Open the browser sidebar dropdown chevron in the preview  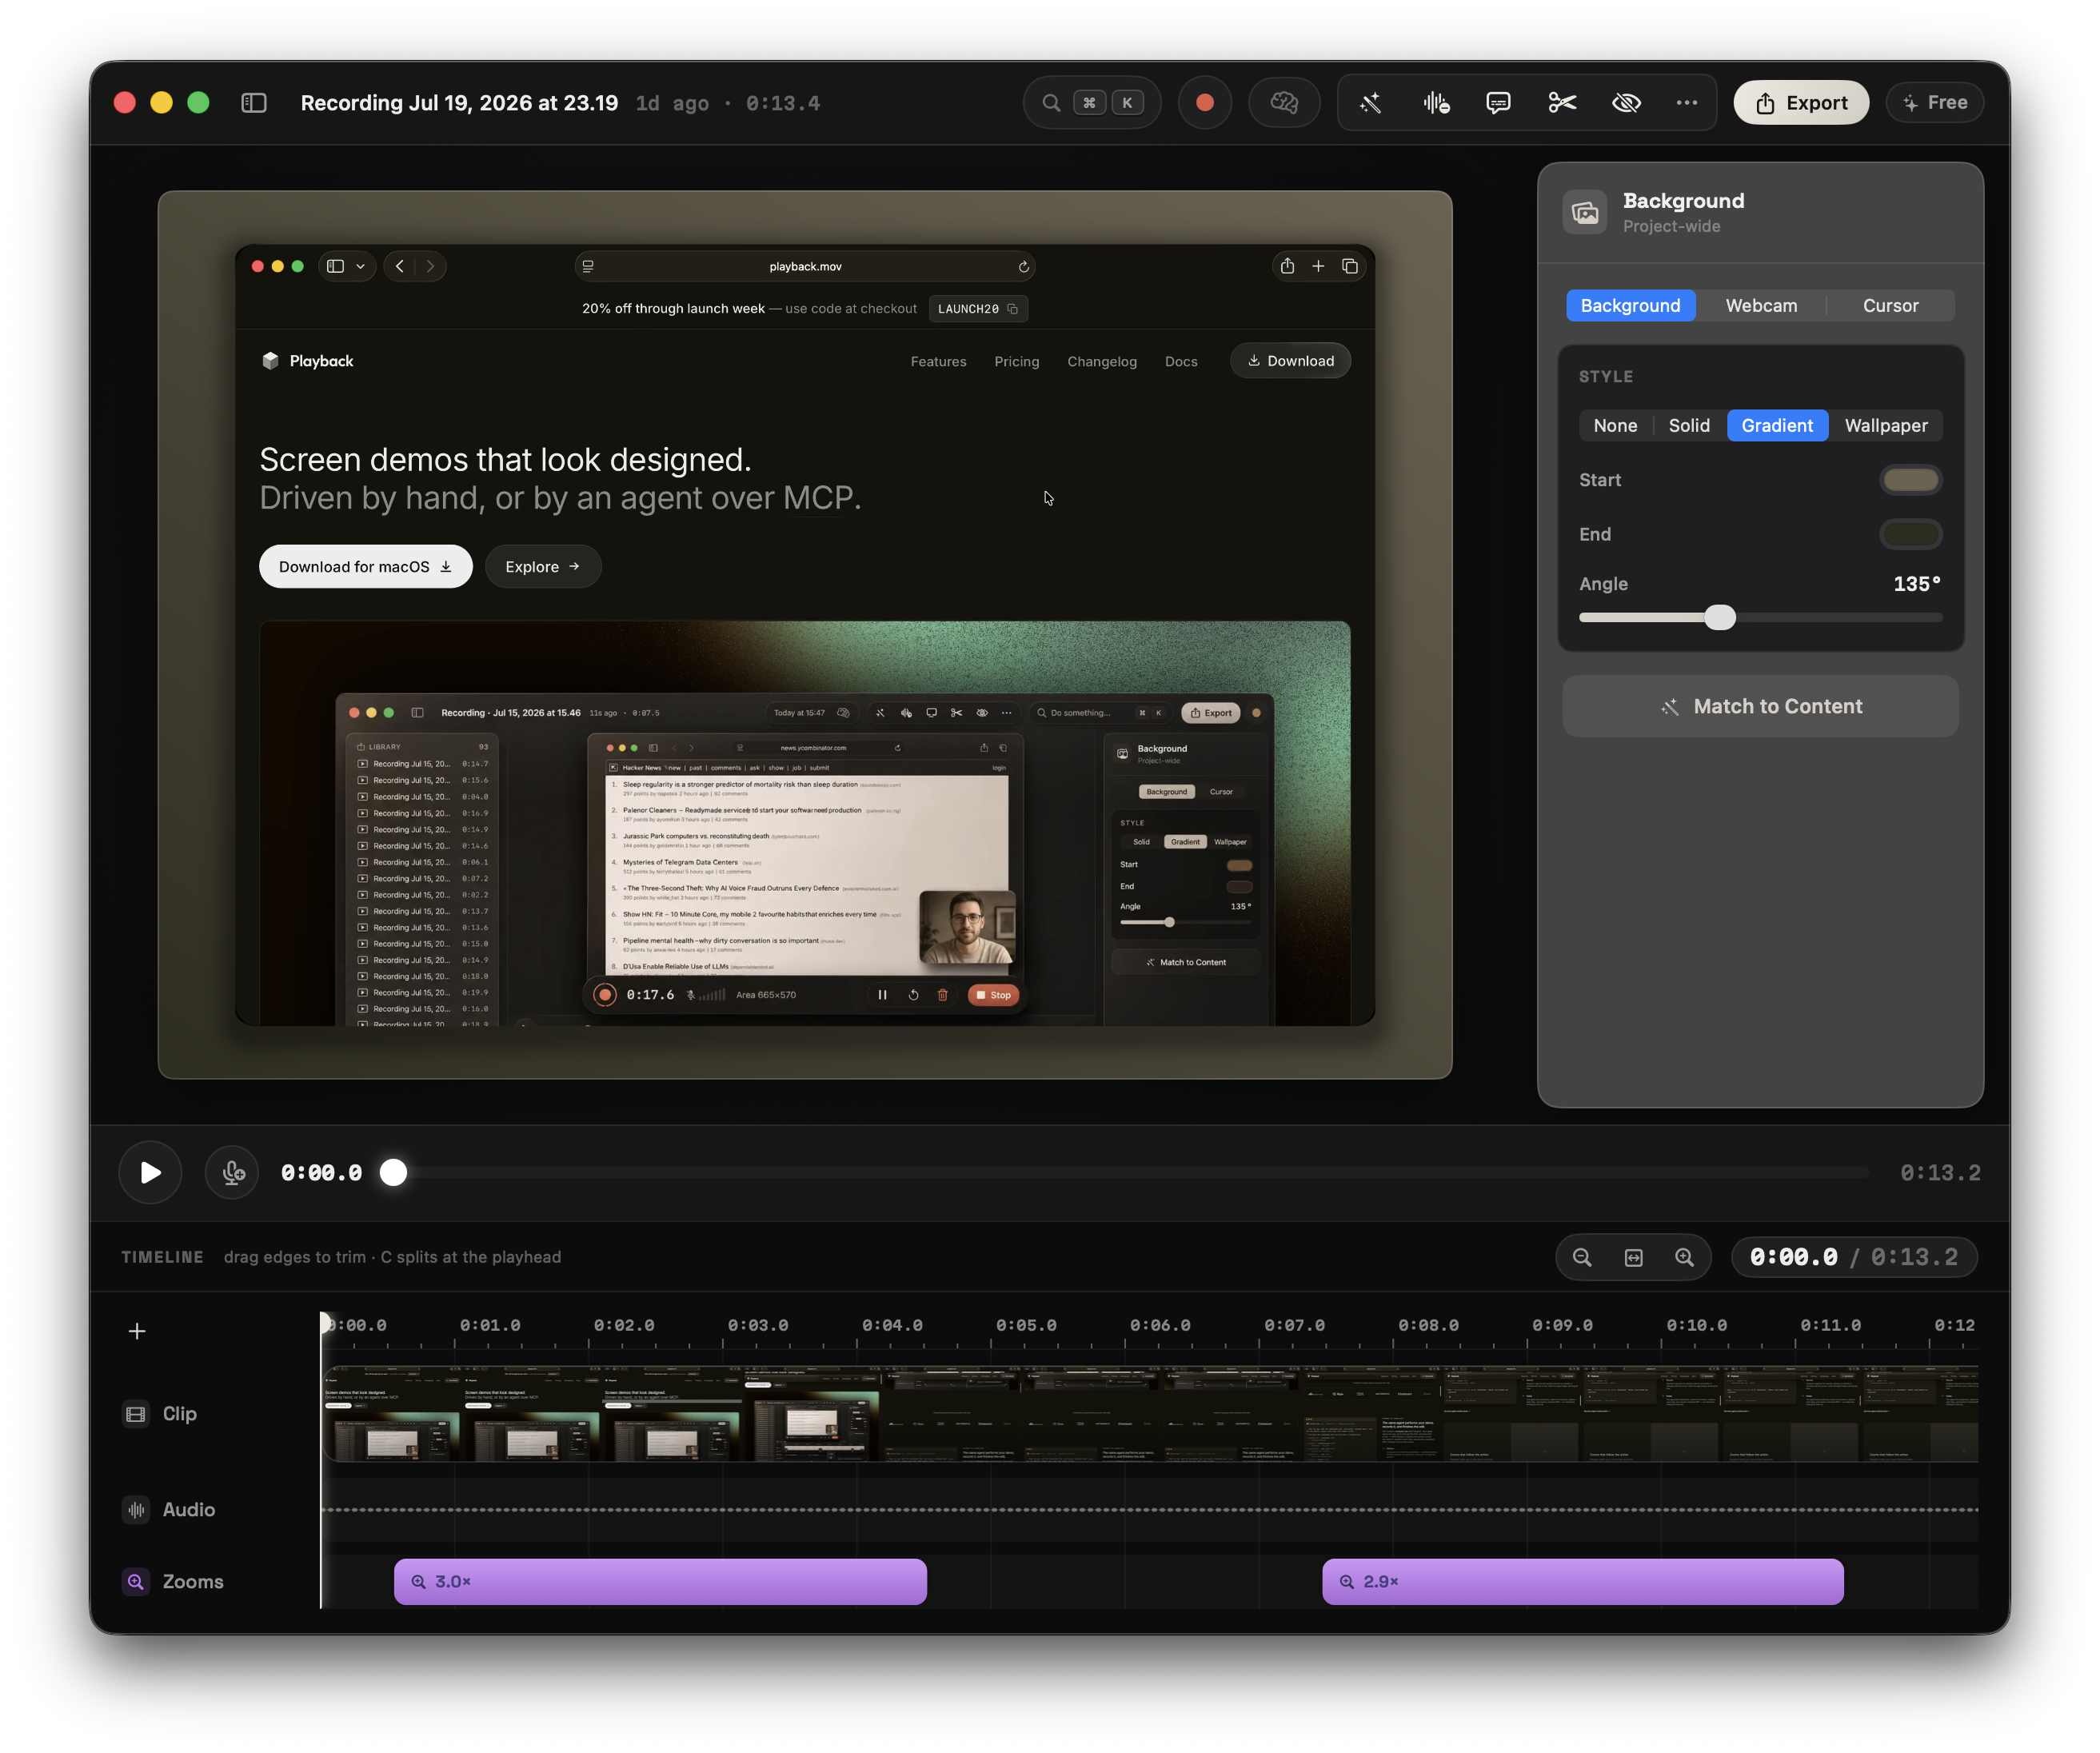pyautogui.click(x=360, y=266)
